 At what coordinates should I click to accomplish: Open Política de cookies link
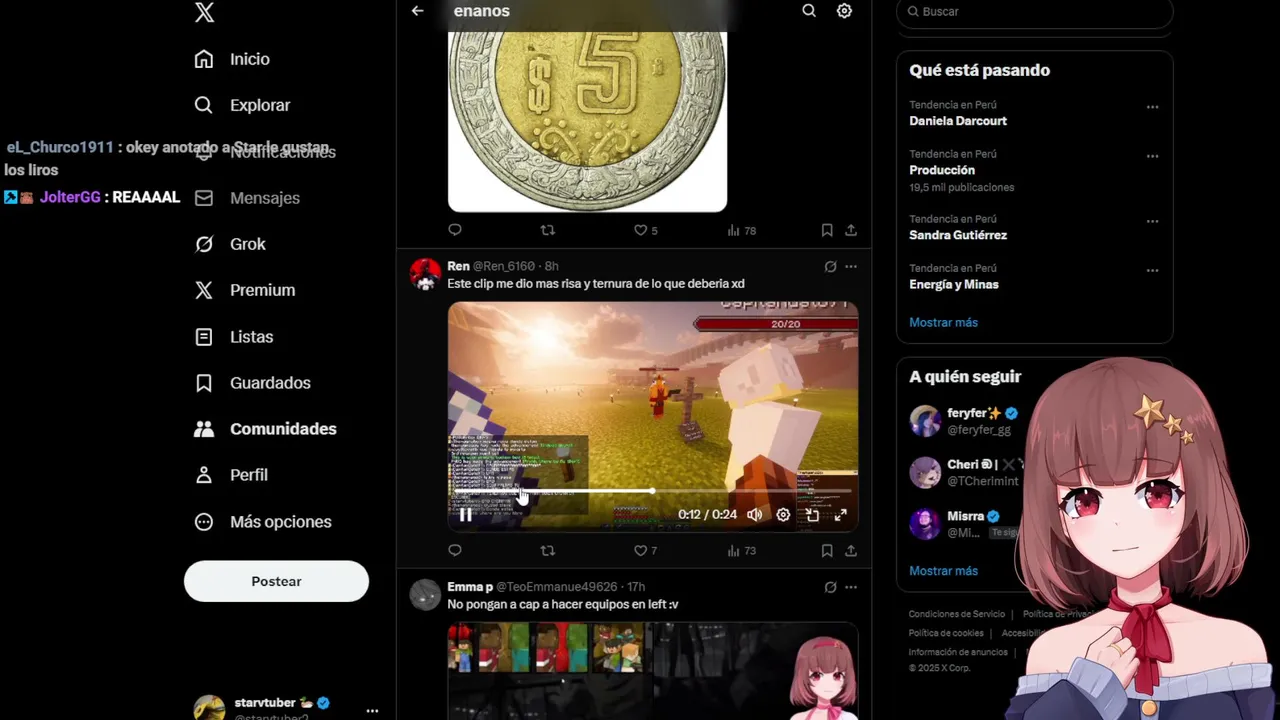click(946, 633)
